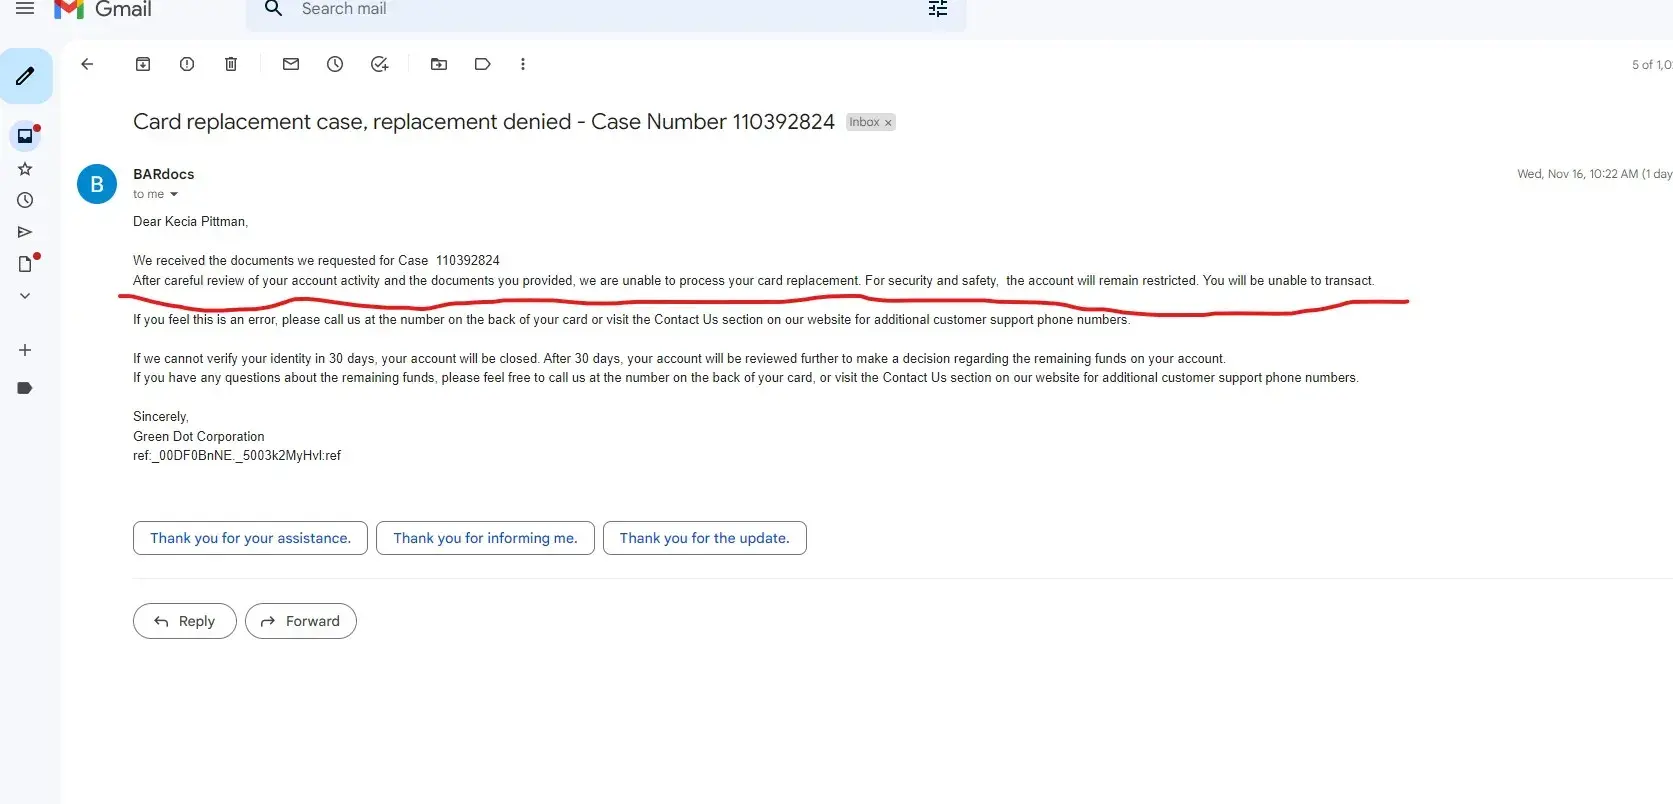Click the Reply button
The height and width of the screenshot is (804, 1673).
click(185, 621)
